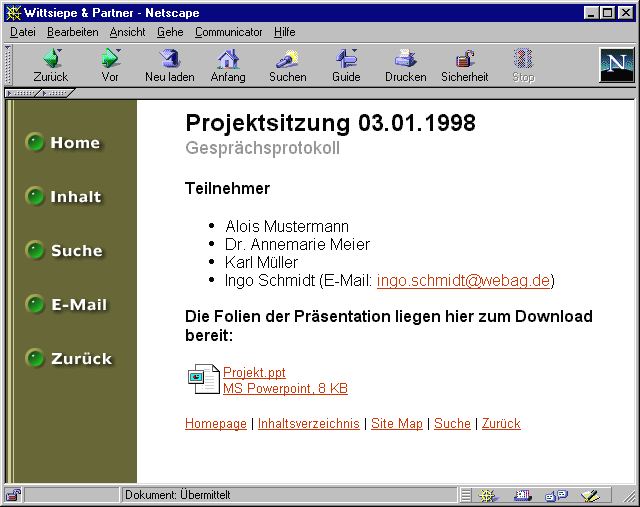Open Discussions from the status bar component icon
This screenshot has height=507, width=640.
[x=556, y=495]
